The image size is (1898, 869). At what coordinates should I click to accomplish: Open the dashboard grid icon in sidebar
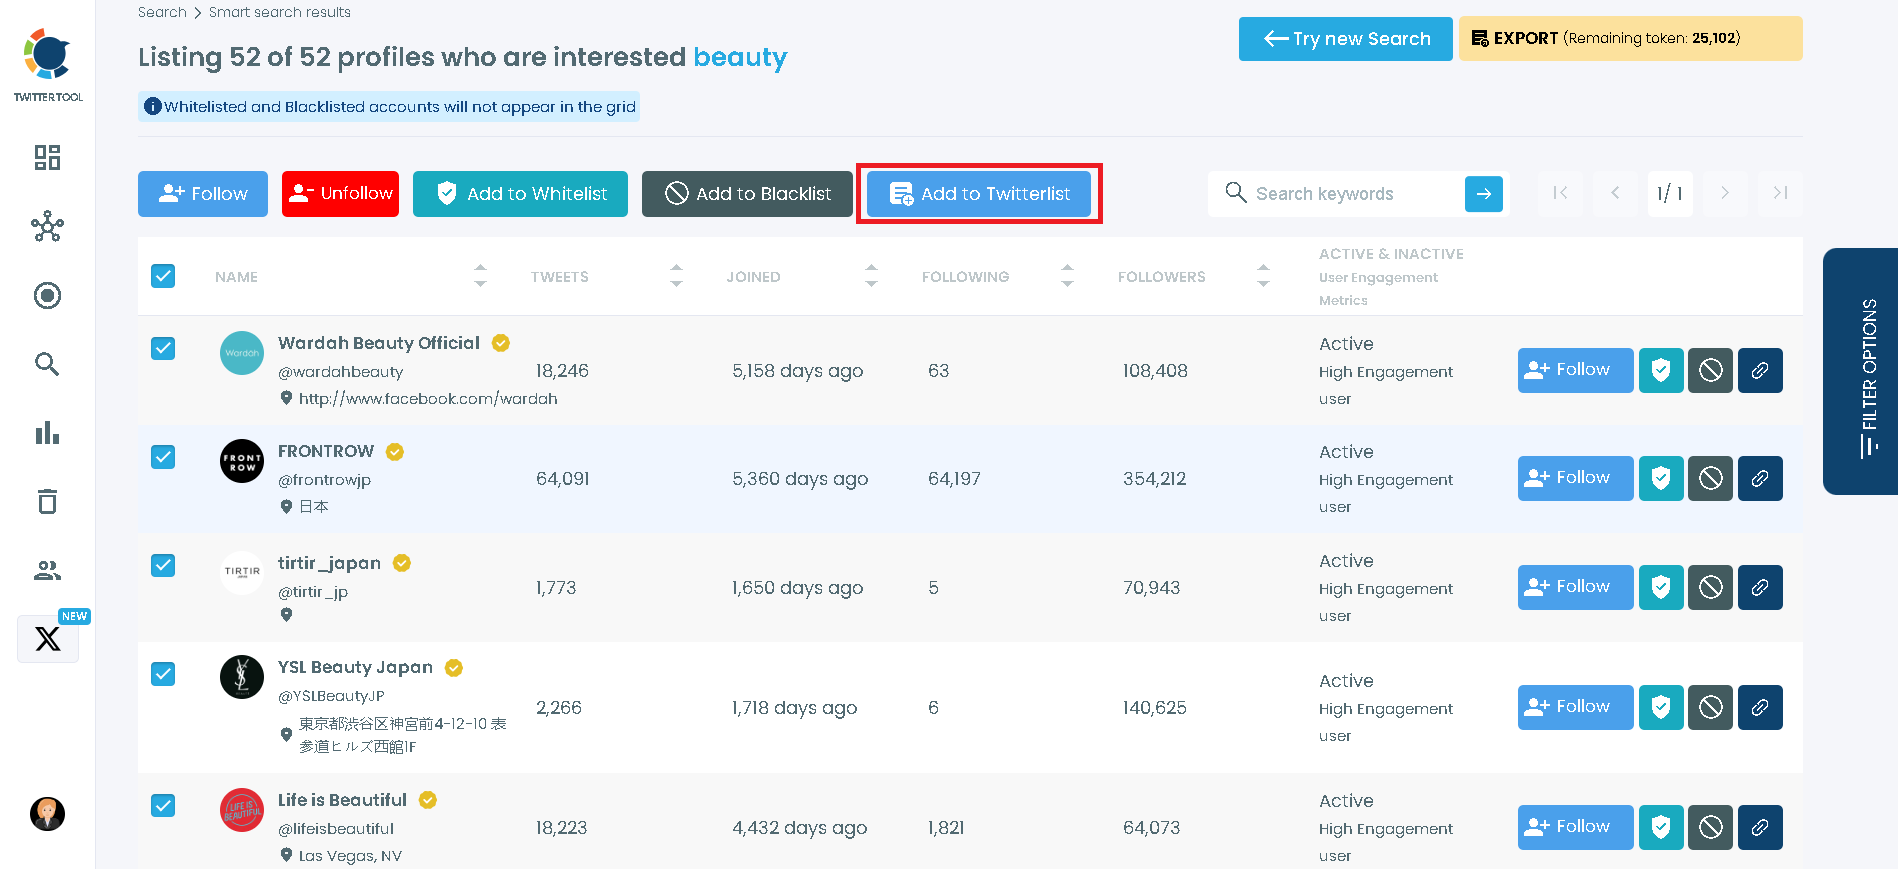tap(47, 157)
